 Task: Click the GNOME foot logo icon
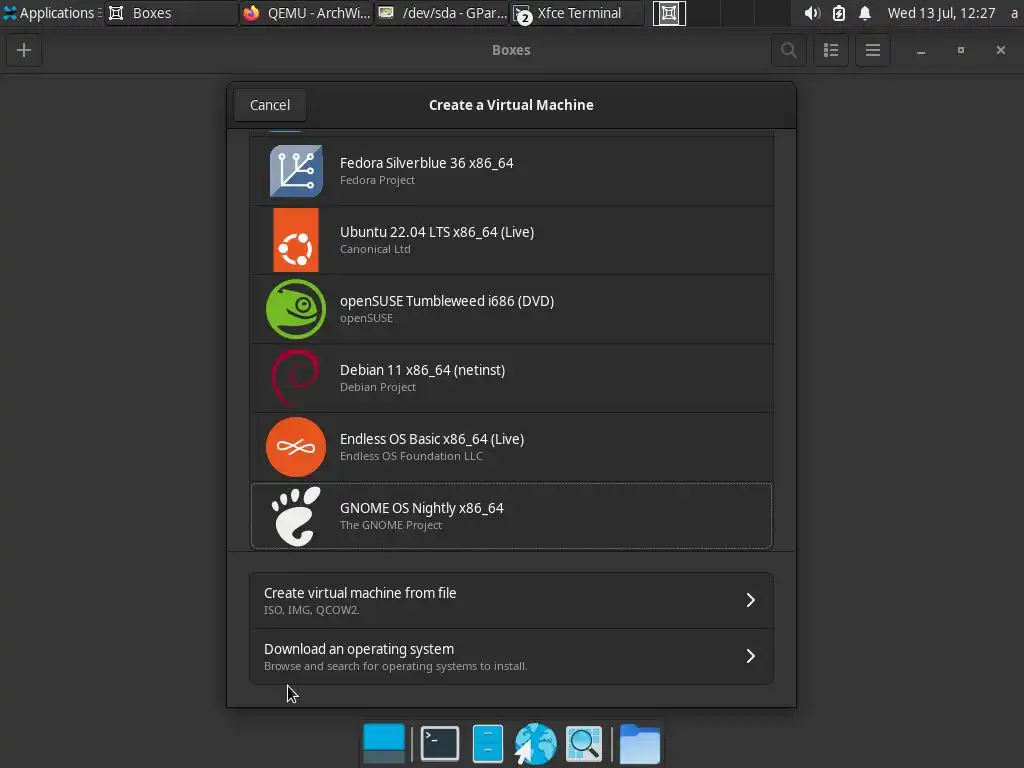point(296,516)
